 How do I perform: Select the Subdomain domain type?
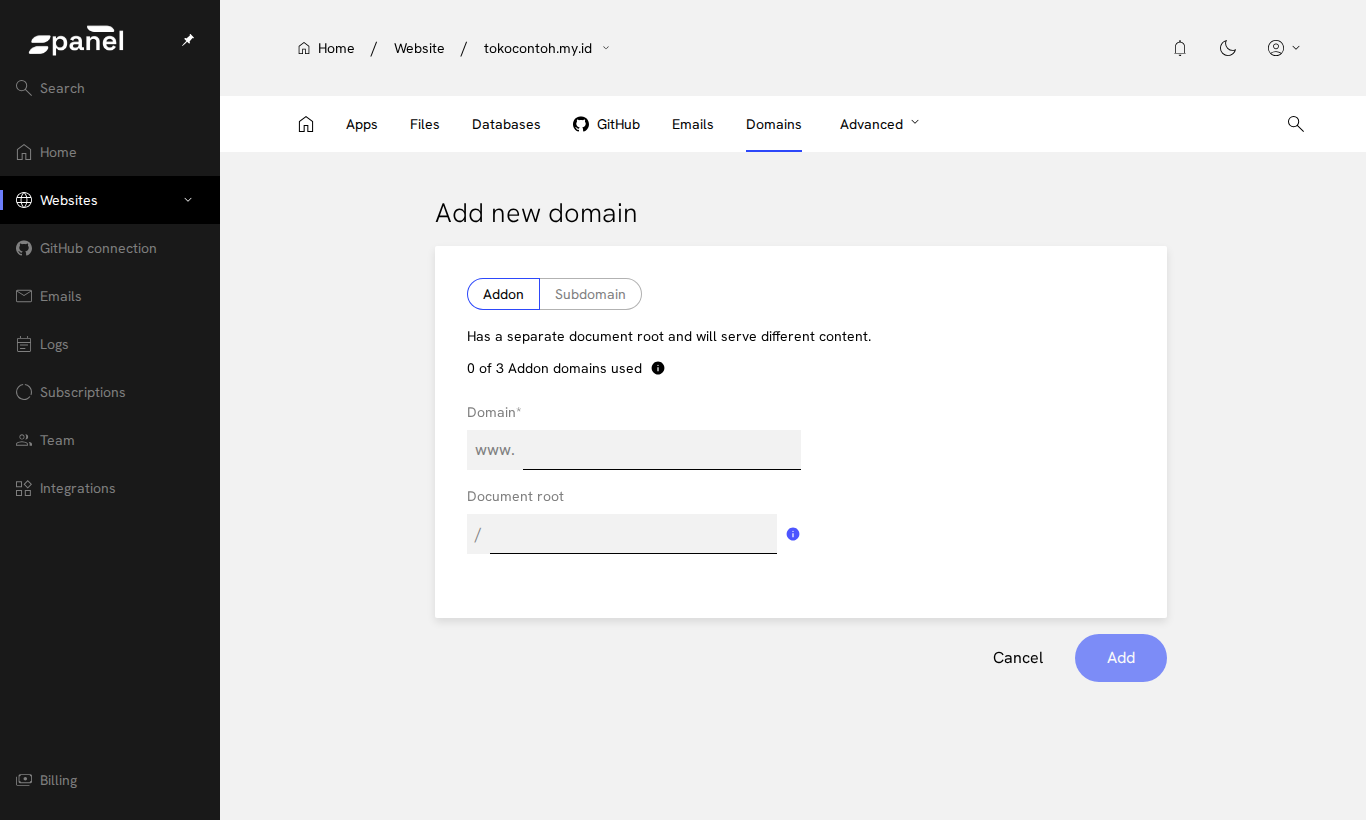[x=590, y=294]
